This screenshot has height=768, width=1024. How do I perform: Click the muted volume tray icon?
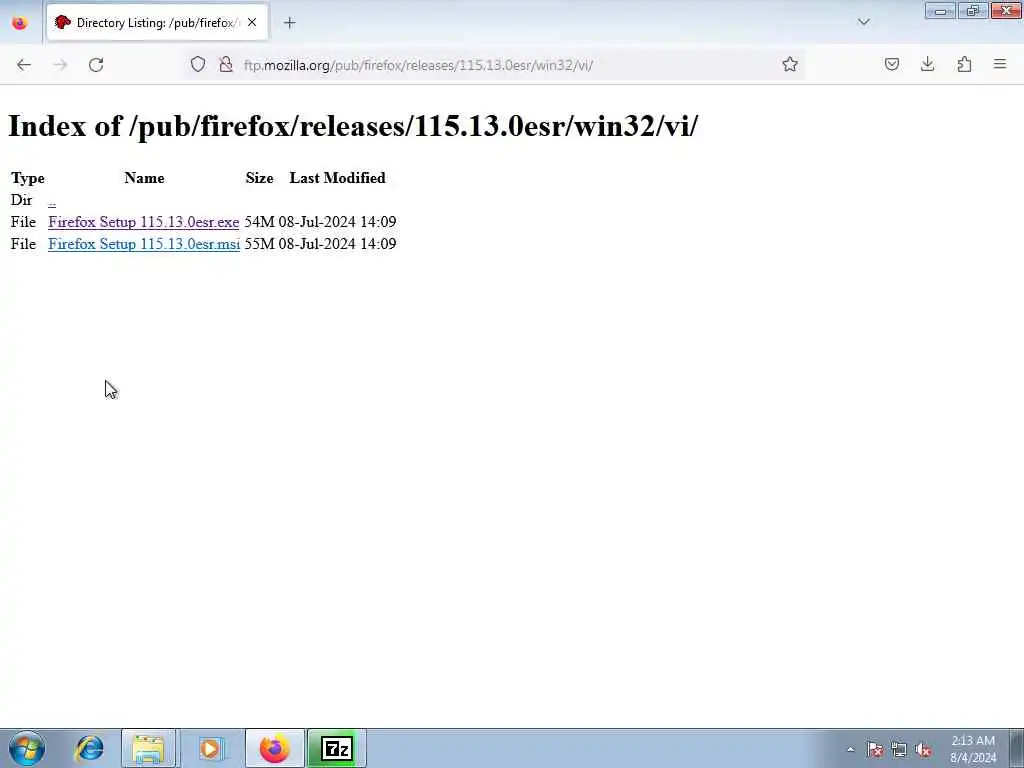[x=923, y=749]
